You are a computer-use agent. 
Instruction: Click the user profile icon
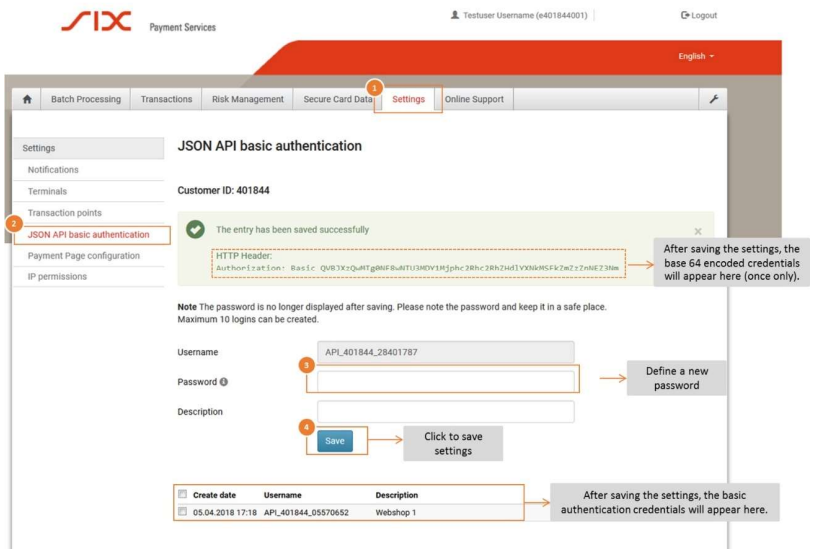point(456,15)
